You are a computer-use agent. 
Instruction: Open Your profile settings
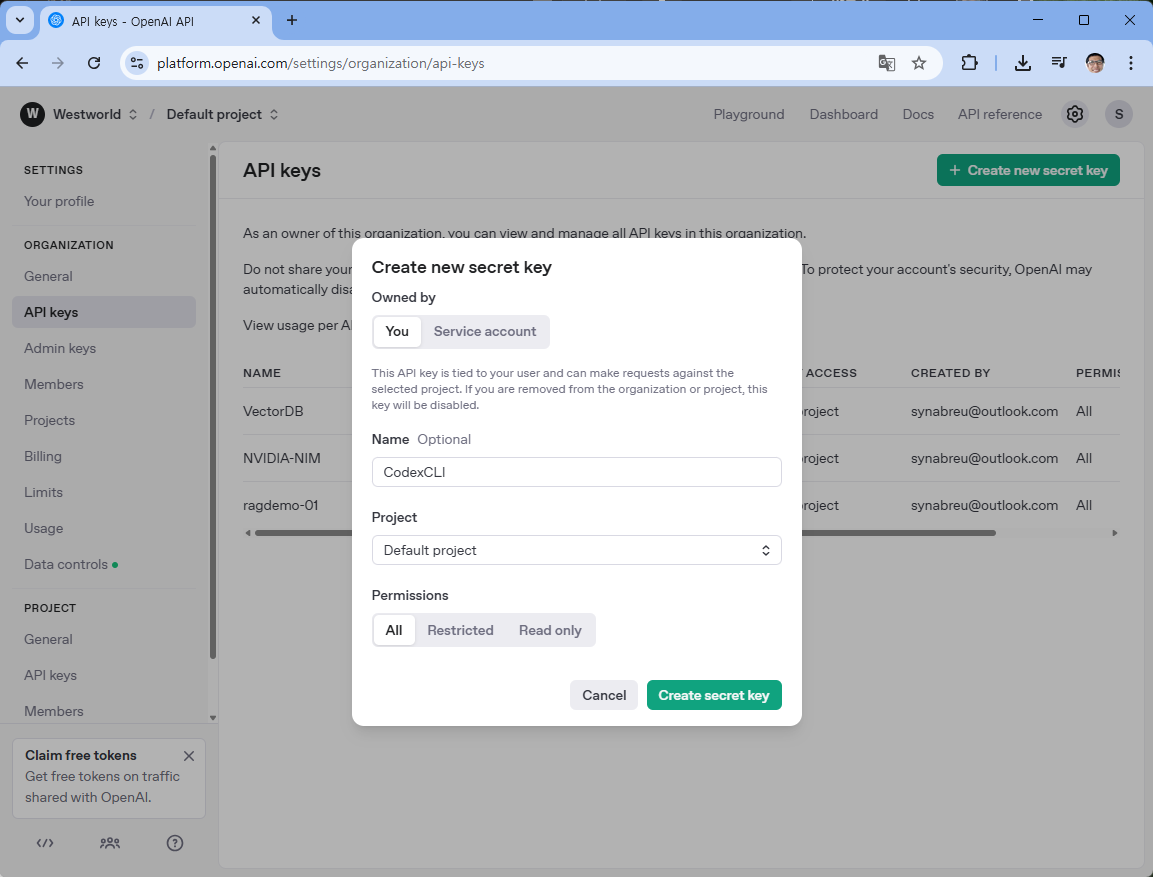tap(59, 201)
